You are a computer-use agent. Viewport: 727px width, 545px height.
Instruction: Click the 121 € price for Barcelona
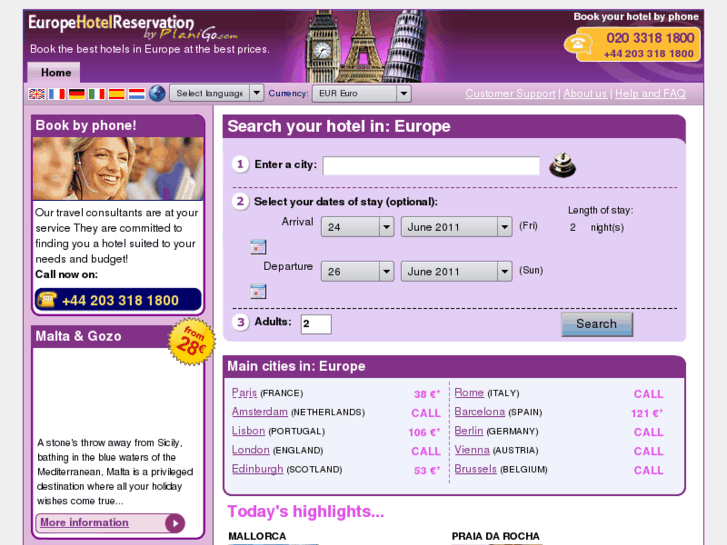[x=647, y=413]
